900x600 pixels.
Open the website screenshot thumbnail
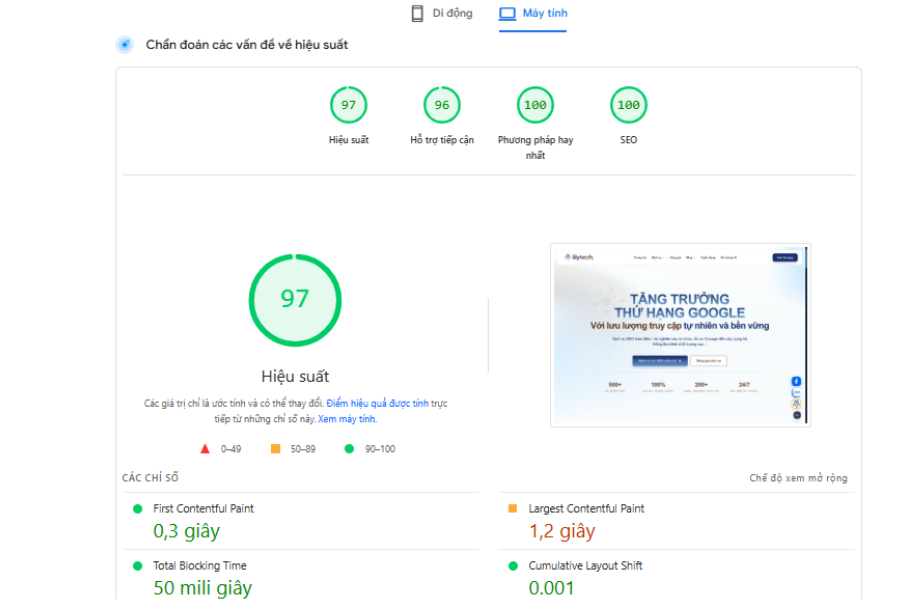pyautogui.click(x=680, y=335)
